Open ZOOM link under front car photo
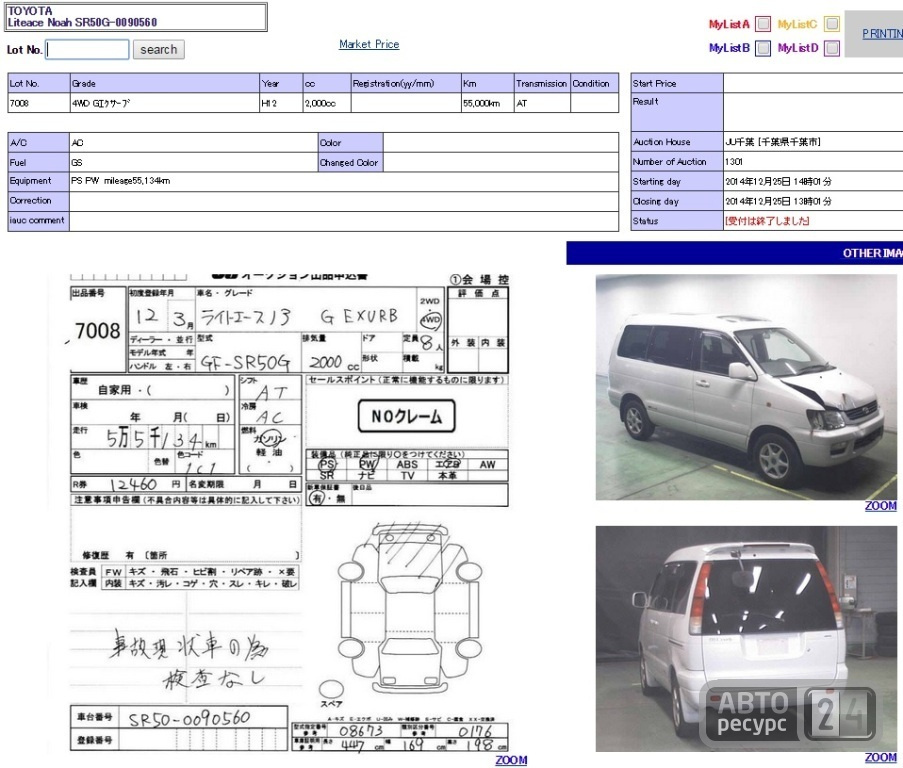 [x=881, y=505]
